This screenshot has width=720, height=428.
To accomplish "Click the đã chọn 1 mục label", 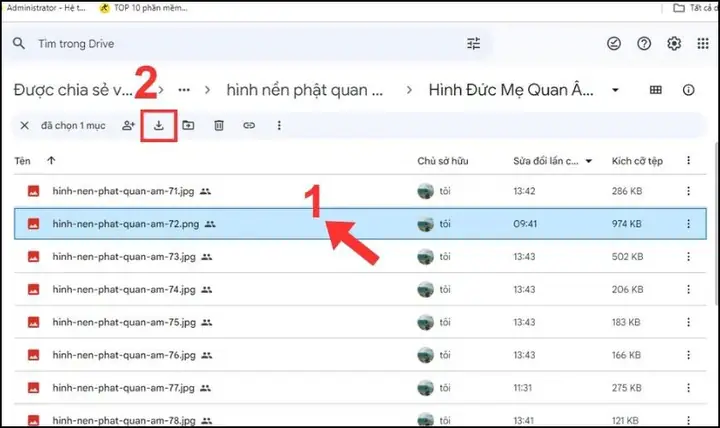I will 73,125.
